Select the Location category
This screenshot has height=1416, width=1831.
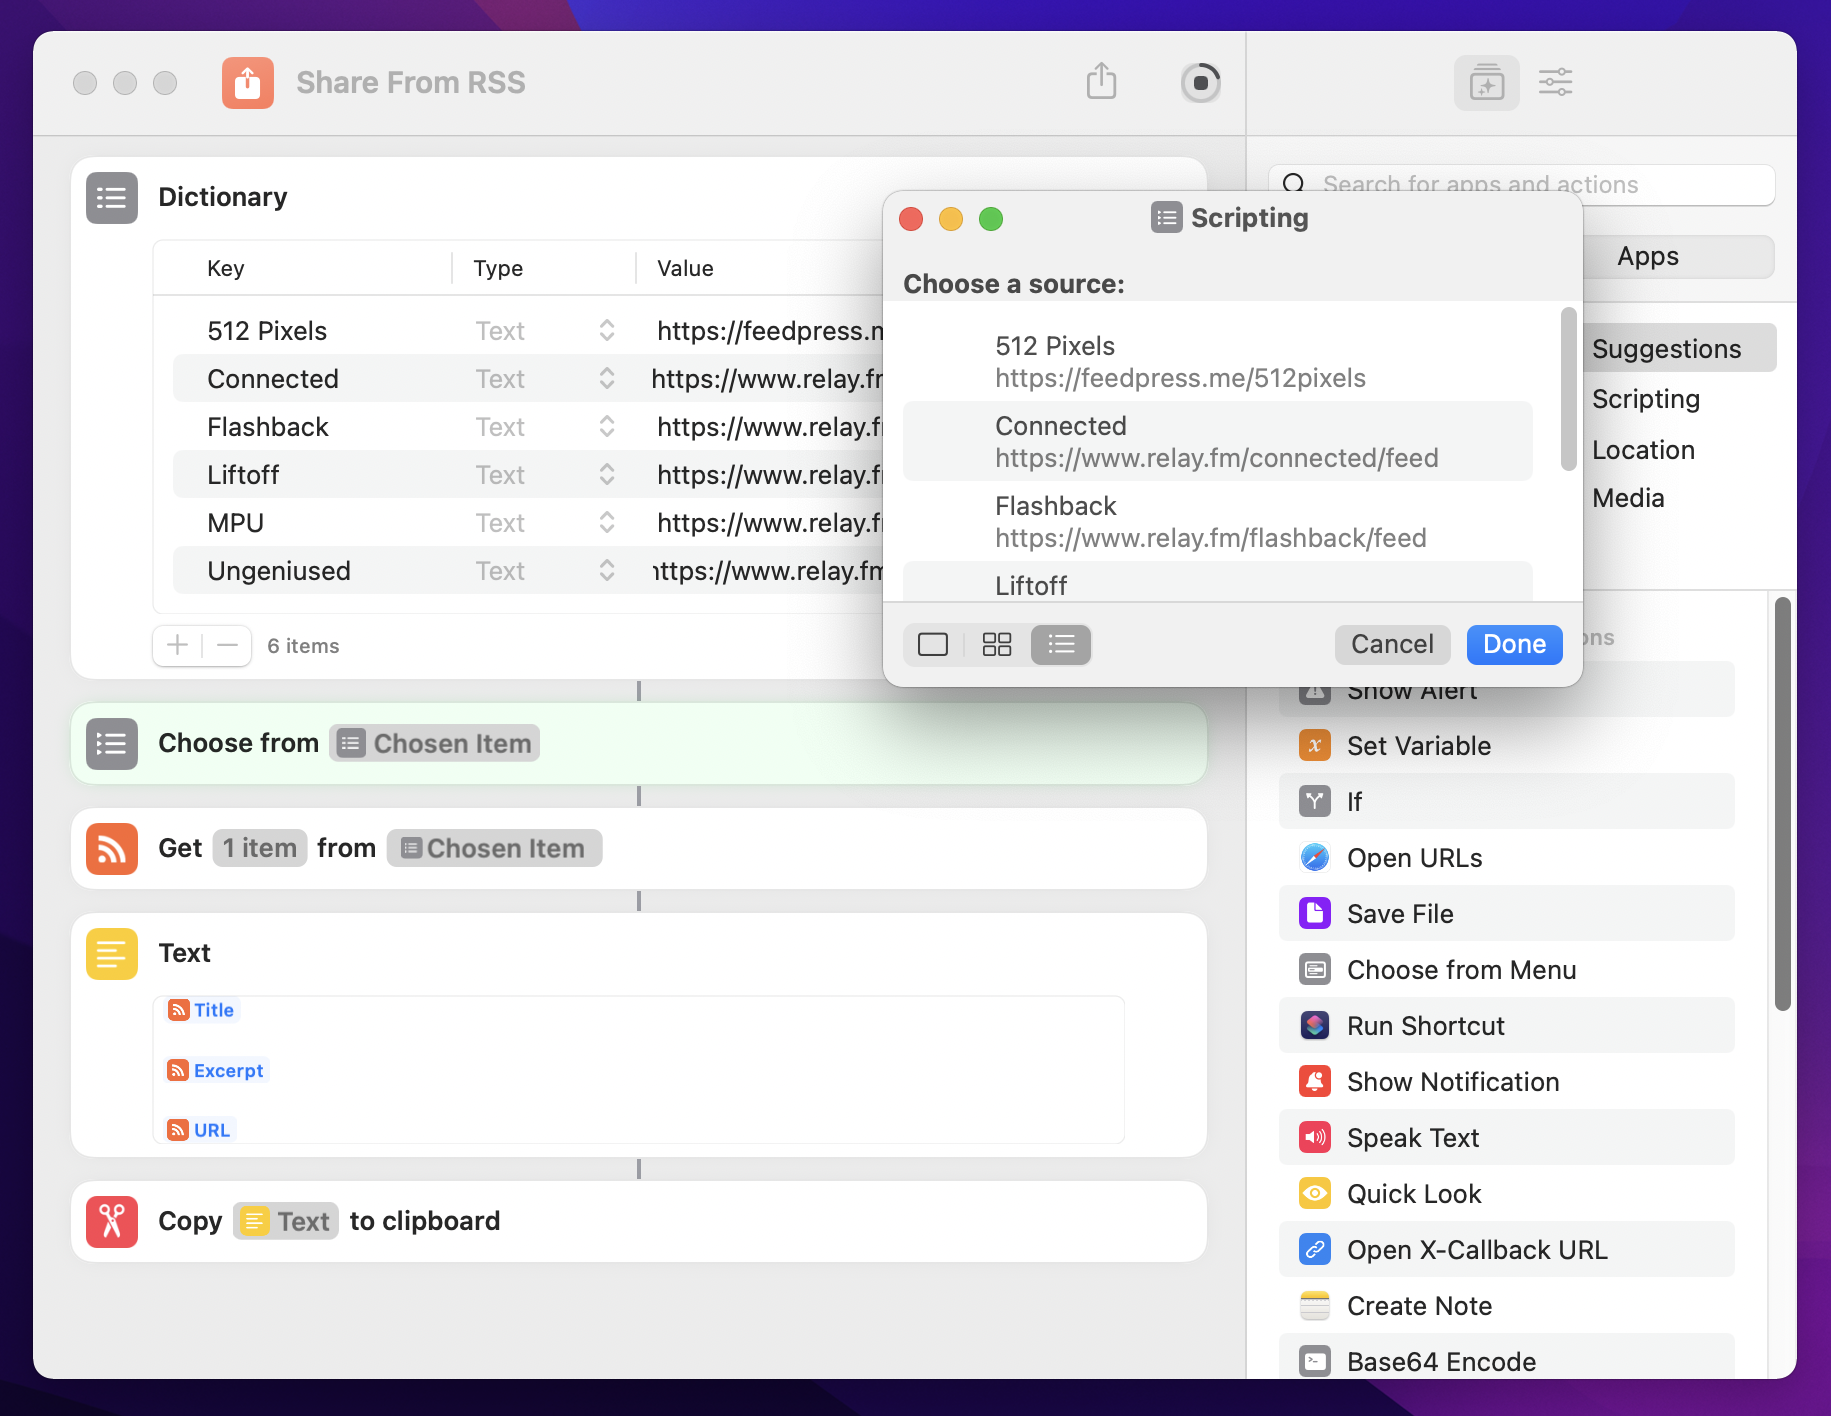coord(1643,451)
